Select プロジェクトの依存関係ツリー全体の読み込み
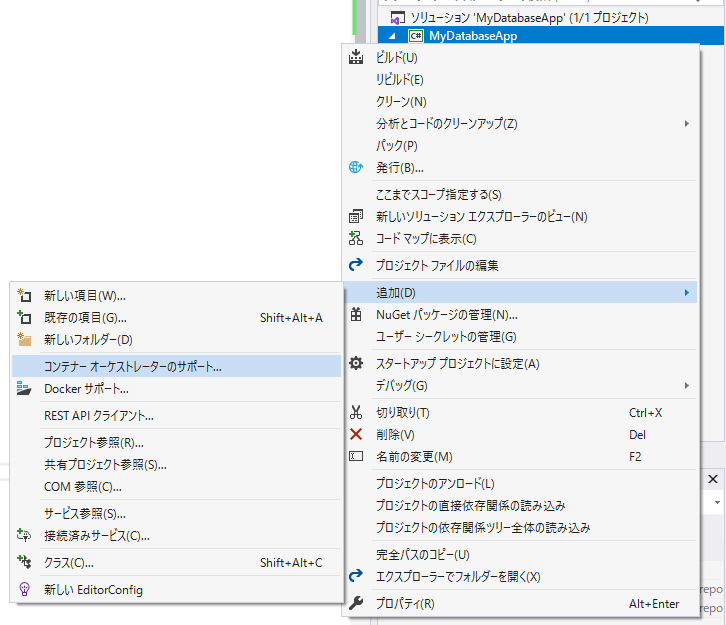Screen dimensions: 726x625 (x=520, y=528)
